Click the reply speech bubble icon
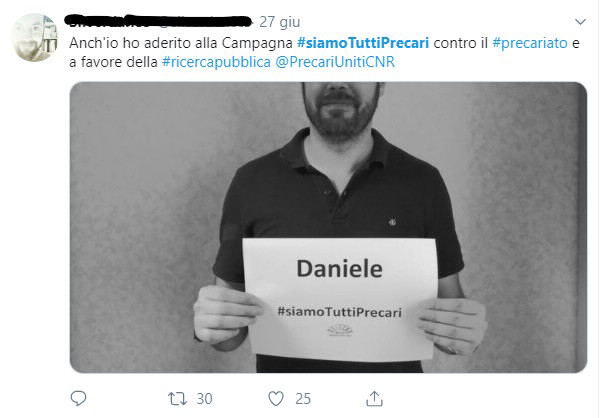The width and height of the screenshot is (602, 418). 78,398
